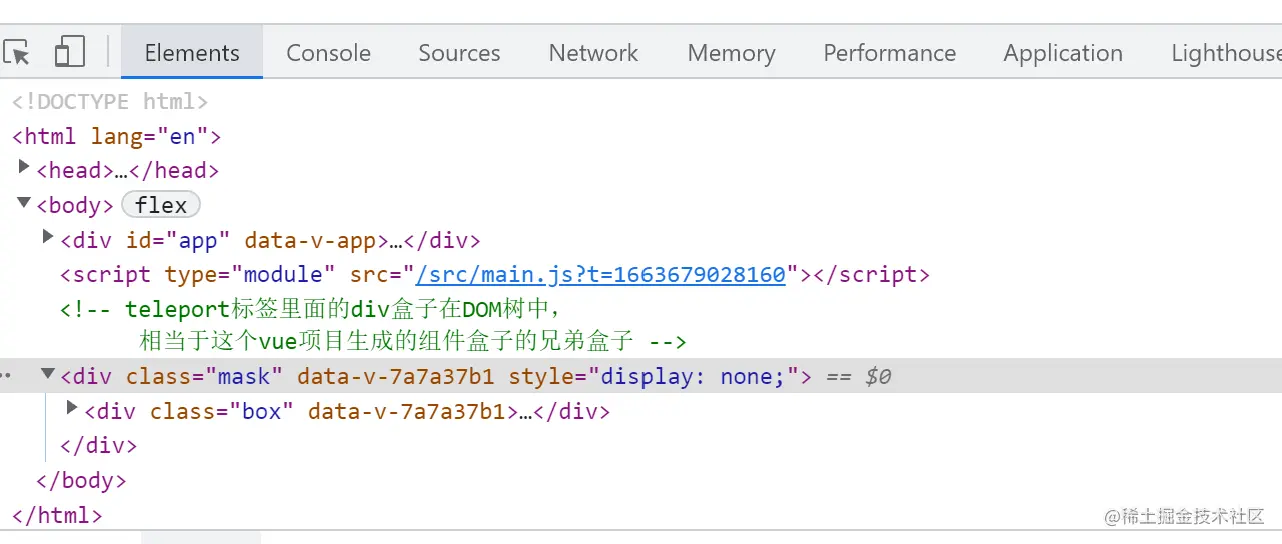This screenshot has width=1282, height=544.
Task: Select the closing </body> line
Action: [x=81, y=480]
